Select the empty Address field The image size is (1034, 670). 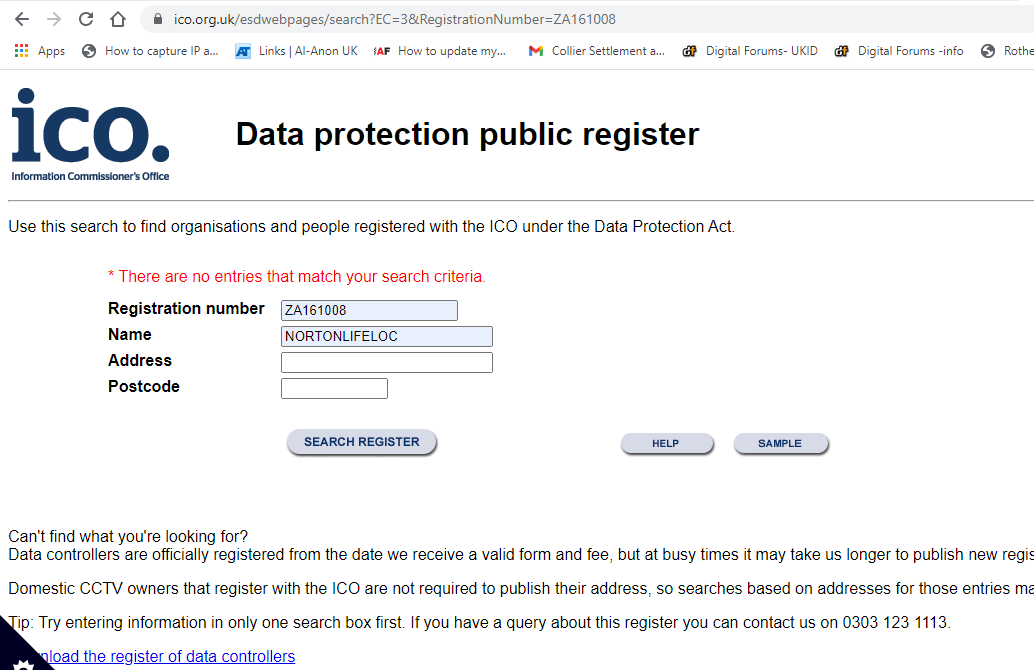[x=386, y=362]
